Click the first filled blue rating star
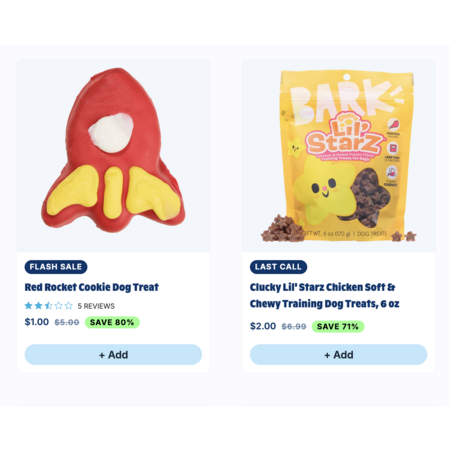This screenshot has height=450, width=450. 29,305
